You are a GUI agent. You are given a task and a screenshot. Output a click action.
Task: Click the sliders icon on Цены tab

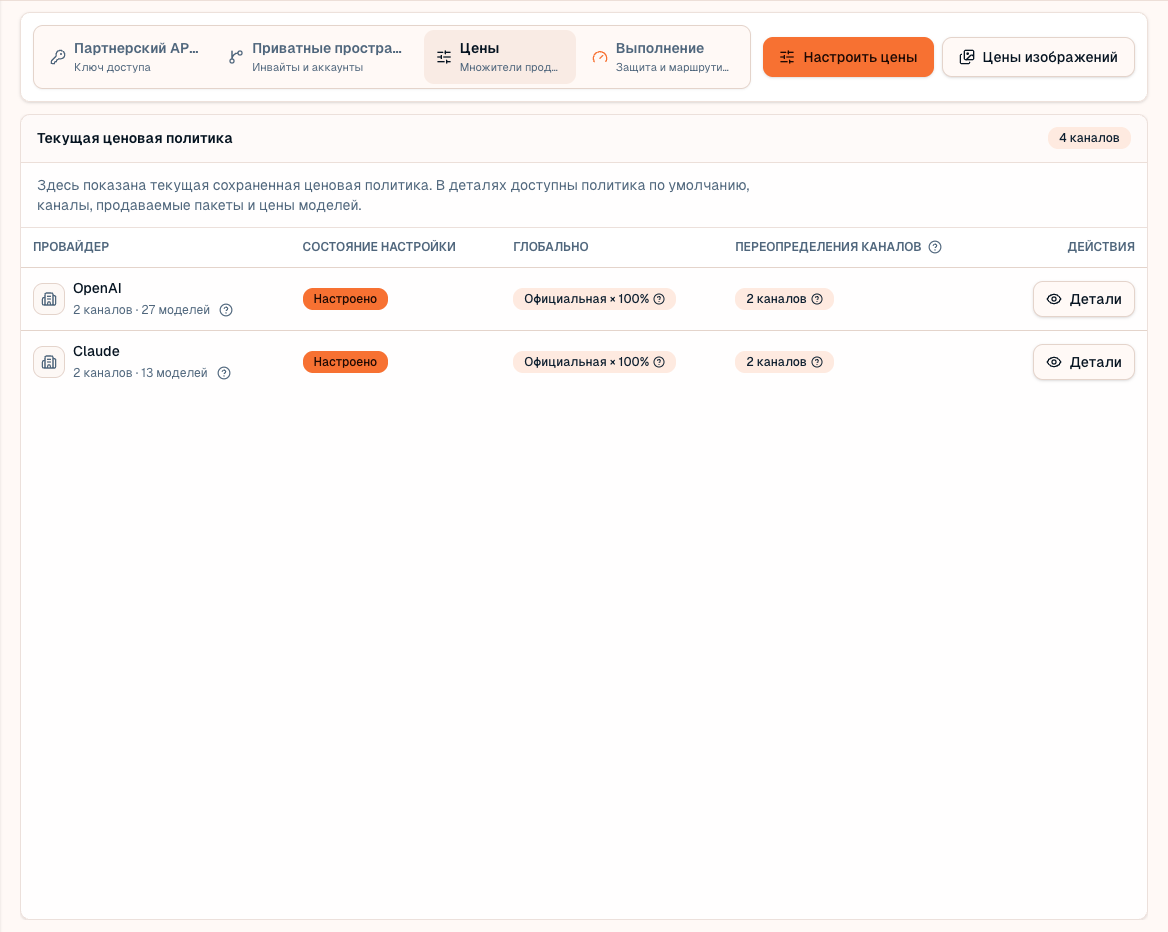pyautogui.click(x=444, y=57)
